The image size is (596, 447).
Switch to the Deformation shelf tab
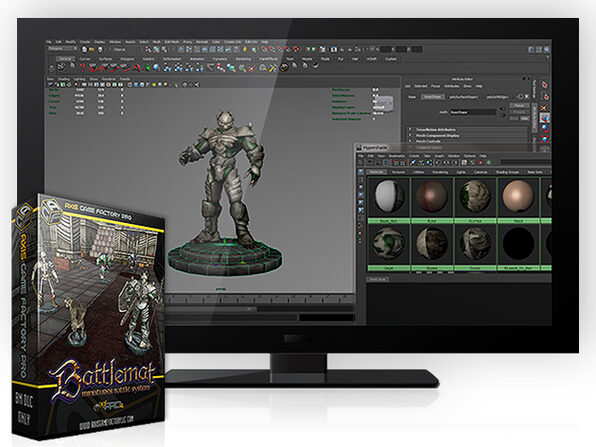172,59
